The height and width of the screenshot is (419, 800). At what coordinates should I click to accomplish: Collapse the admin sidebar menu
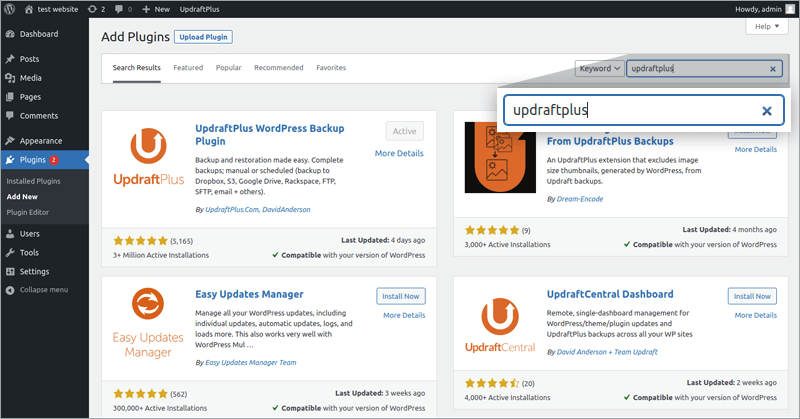tap(43, 290)
